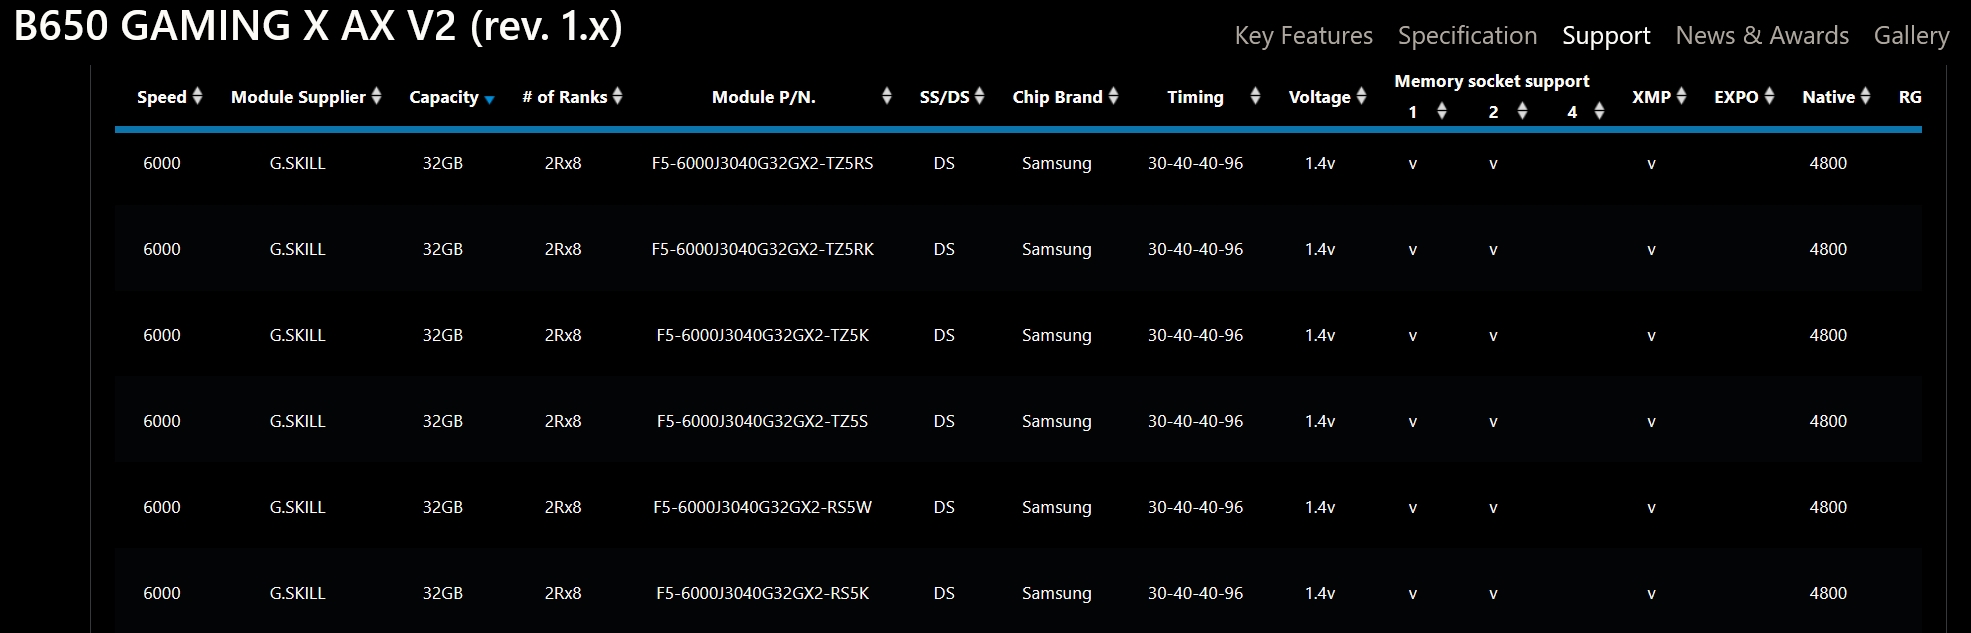
Task: Click Module P/N. sort icon
Action: point(887,96)
